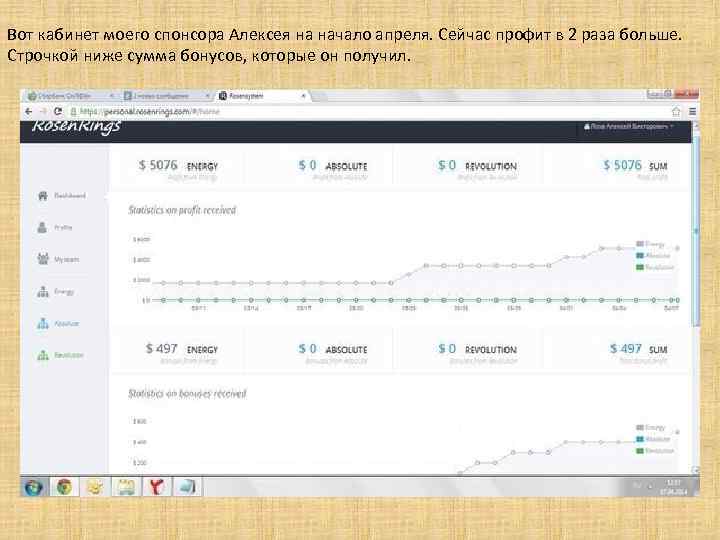Click the taskbar clock

(673, 487)
